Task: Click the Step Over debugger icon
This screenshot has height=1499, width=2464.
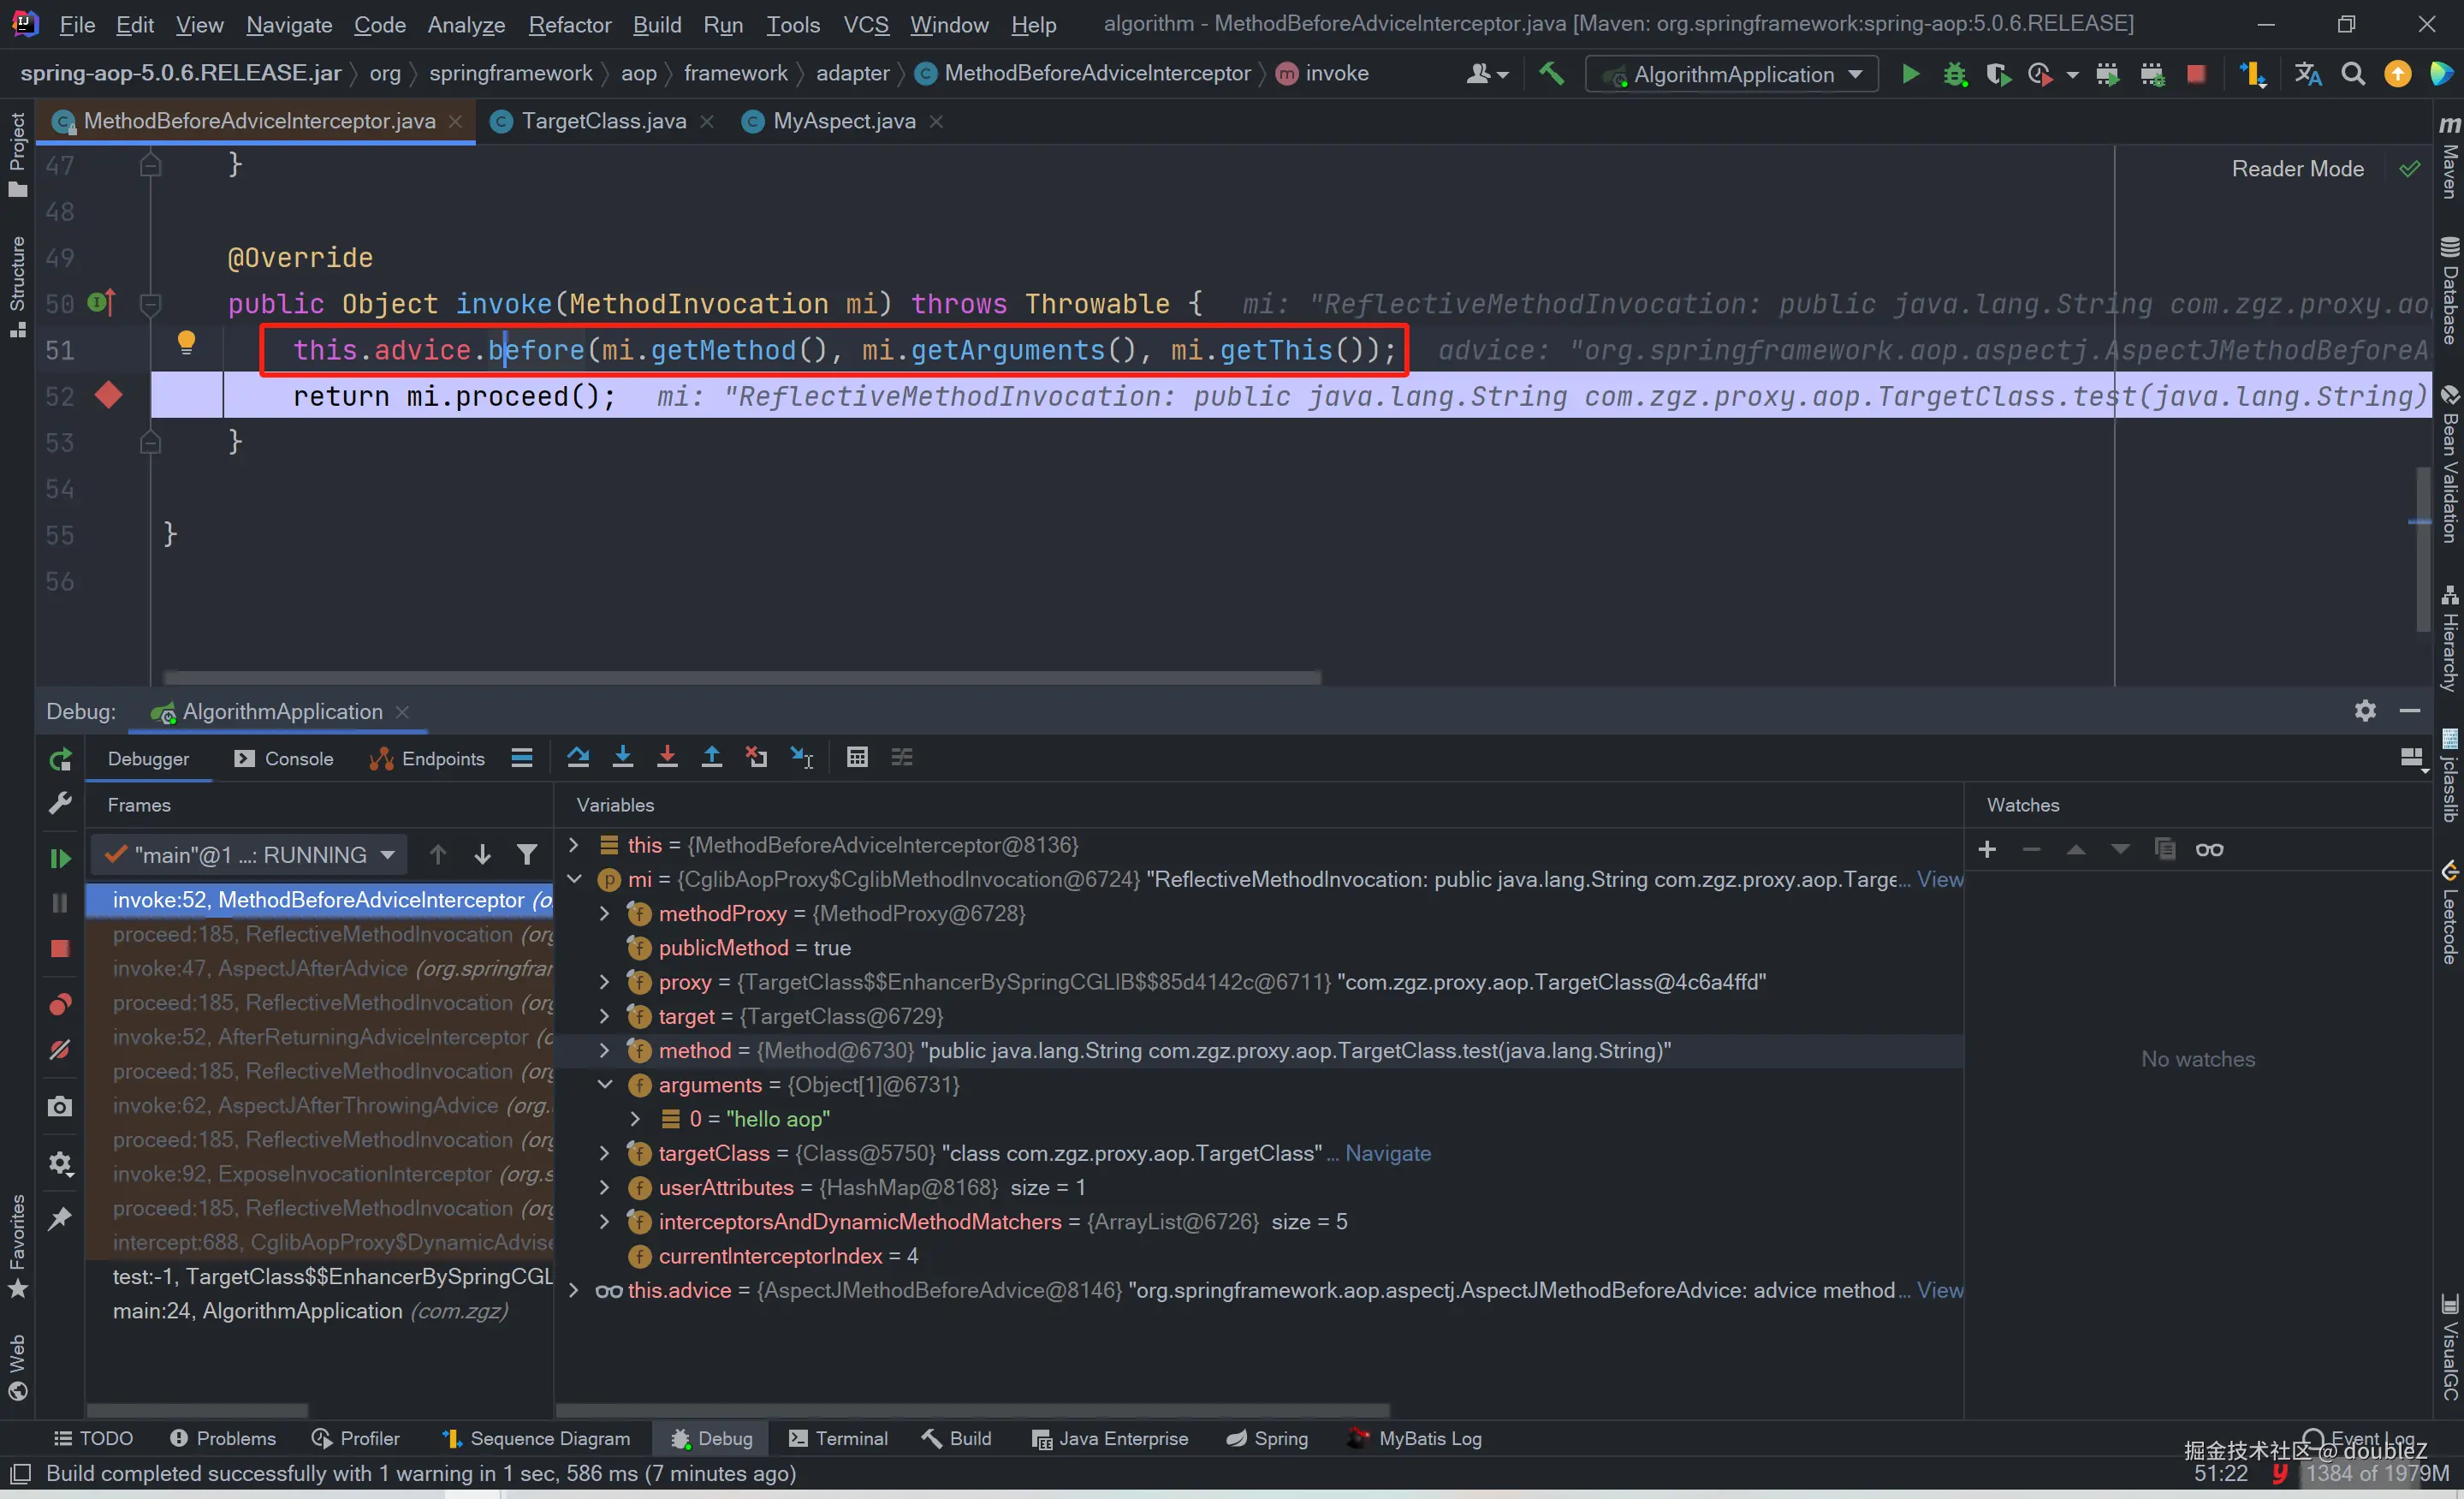Action: (x=578, y=757)
